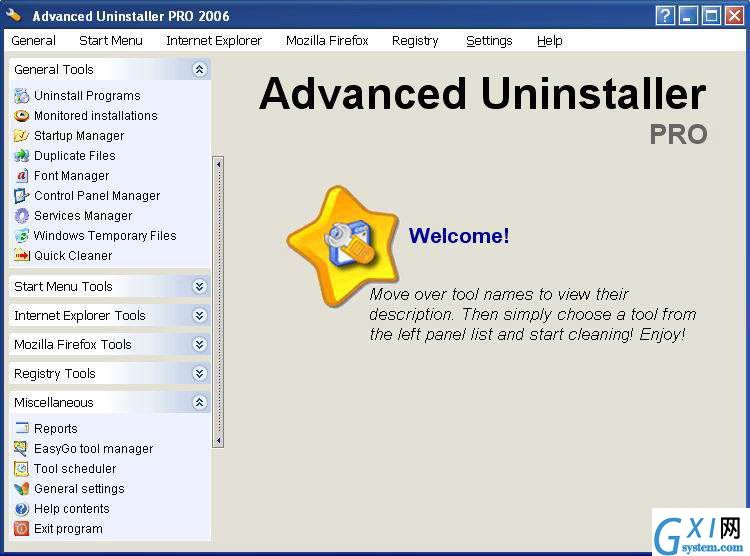Open the Internet Explorer menu
The image size is (750, 556).
tap(214, 41)
